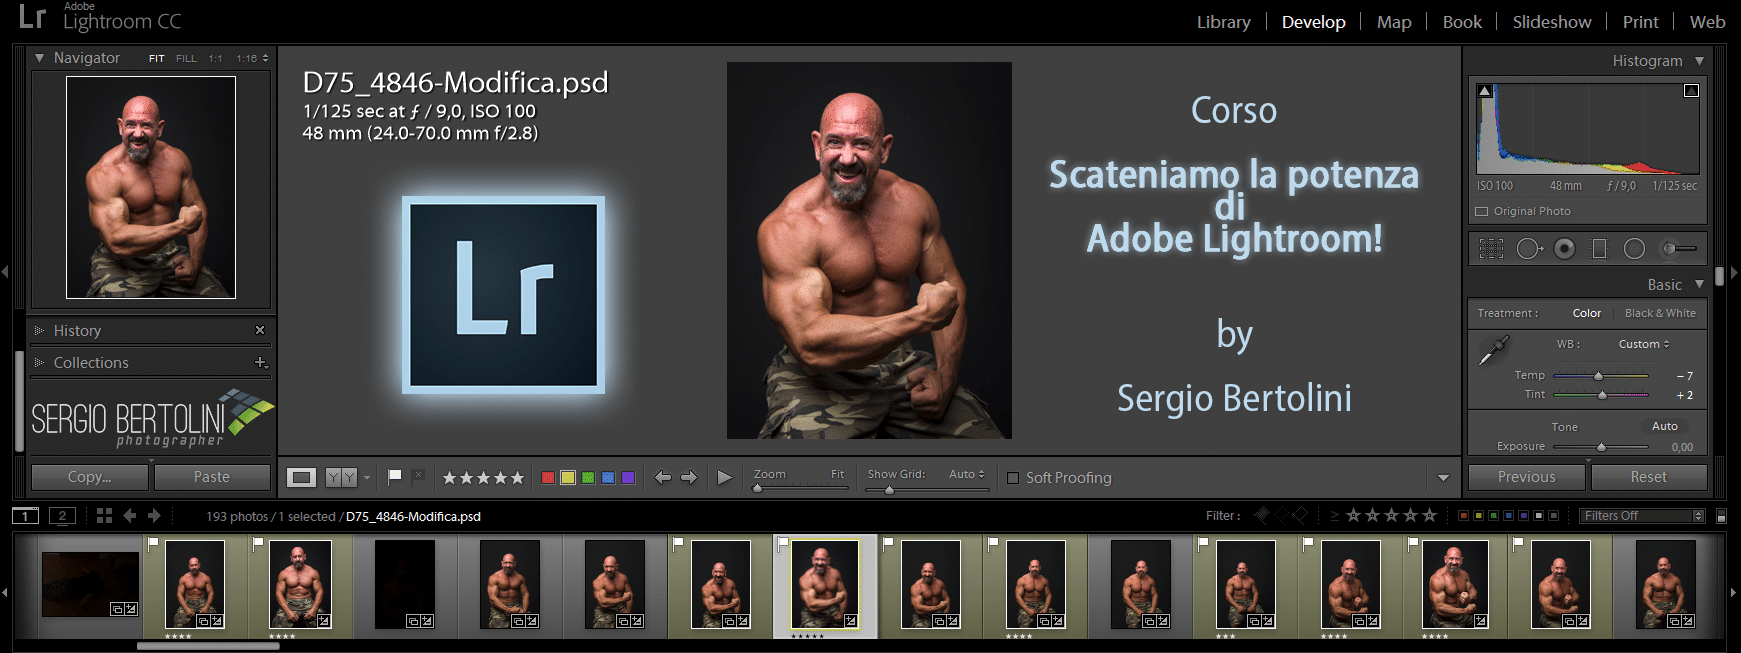Filter by flagged status in filmstrip

pos(1263,515)
